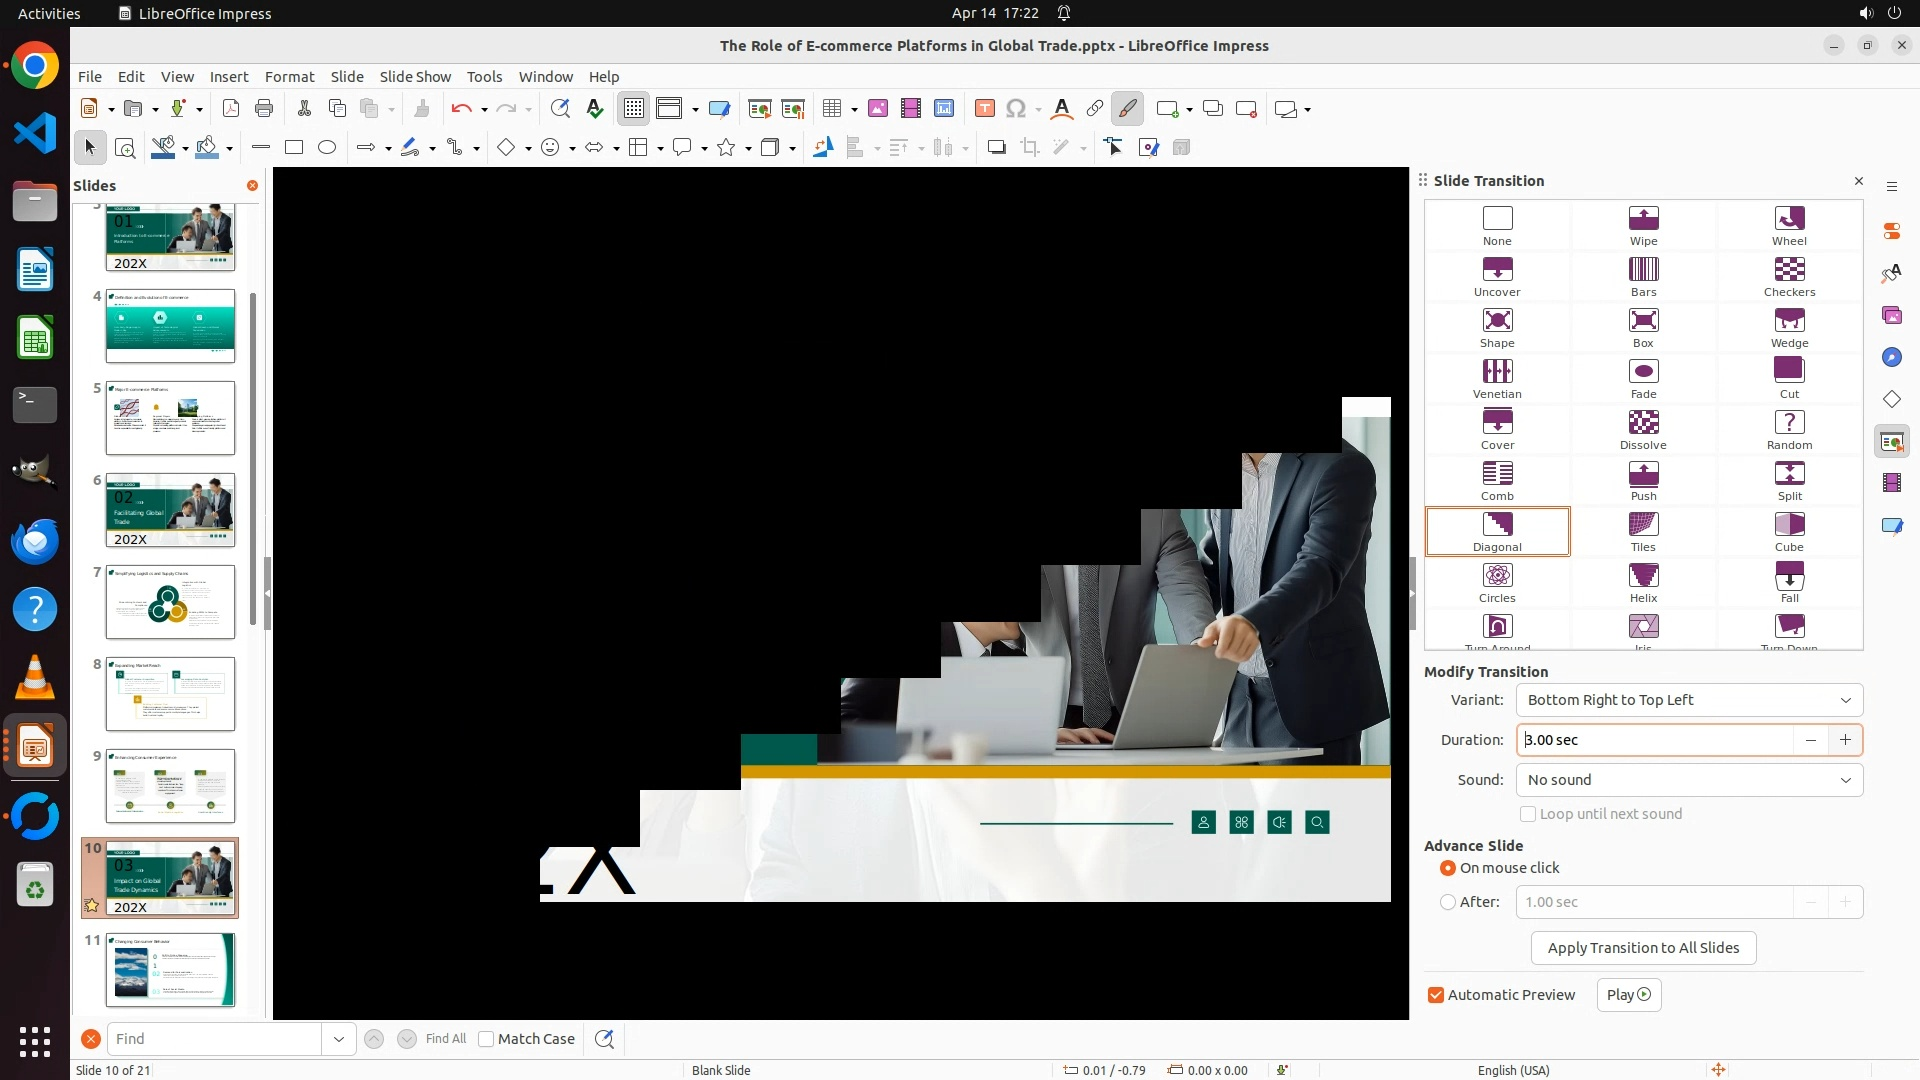The height and width of the screenshot is (1080, 1920).
Task: Open the Find history dropdown arrow
Action: click(x=338, y=1039)
